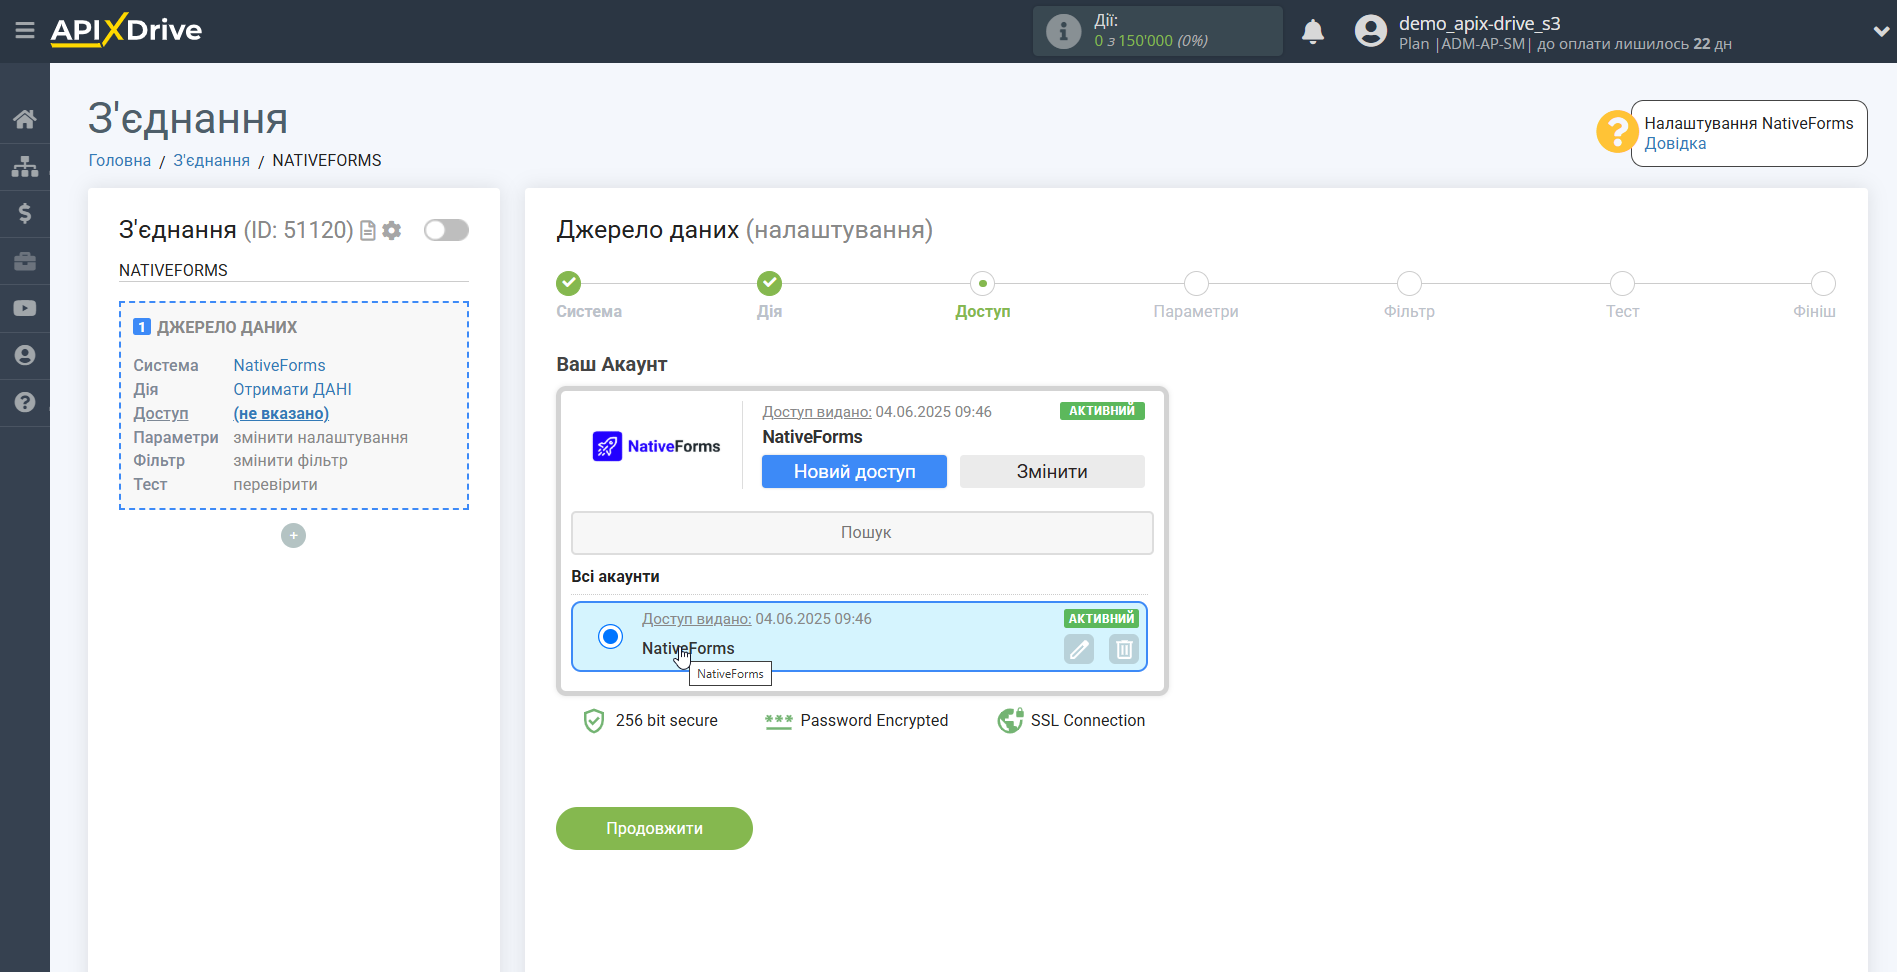Click the Пошук search field
The image size is (1897, 972).
[862, 533]
